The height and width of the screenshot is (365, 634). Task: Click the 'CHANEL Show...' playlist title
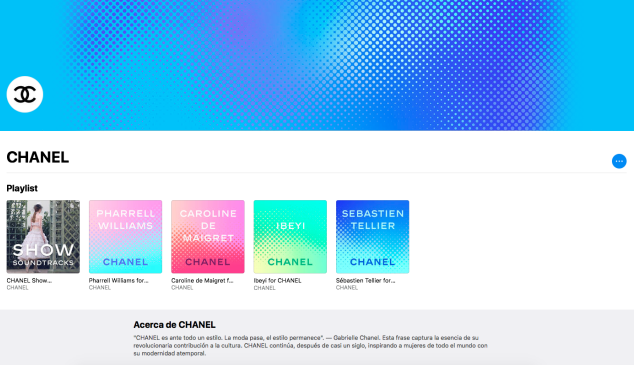click(x=29, y=281)
